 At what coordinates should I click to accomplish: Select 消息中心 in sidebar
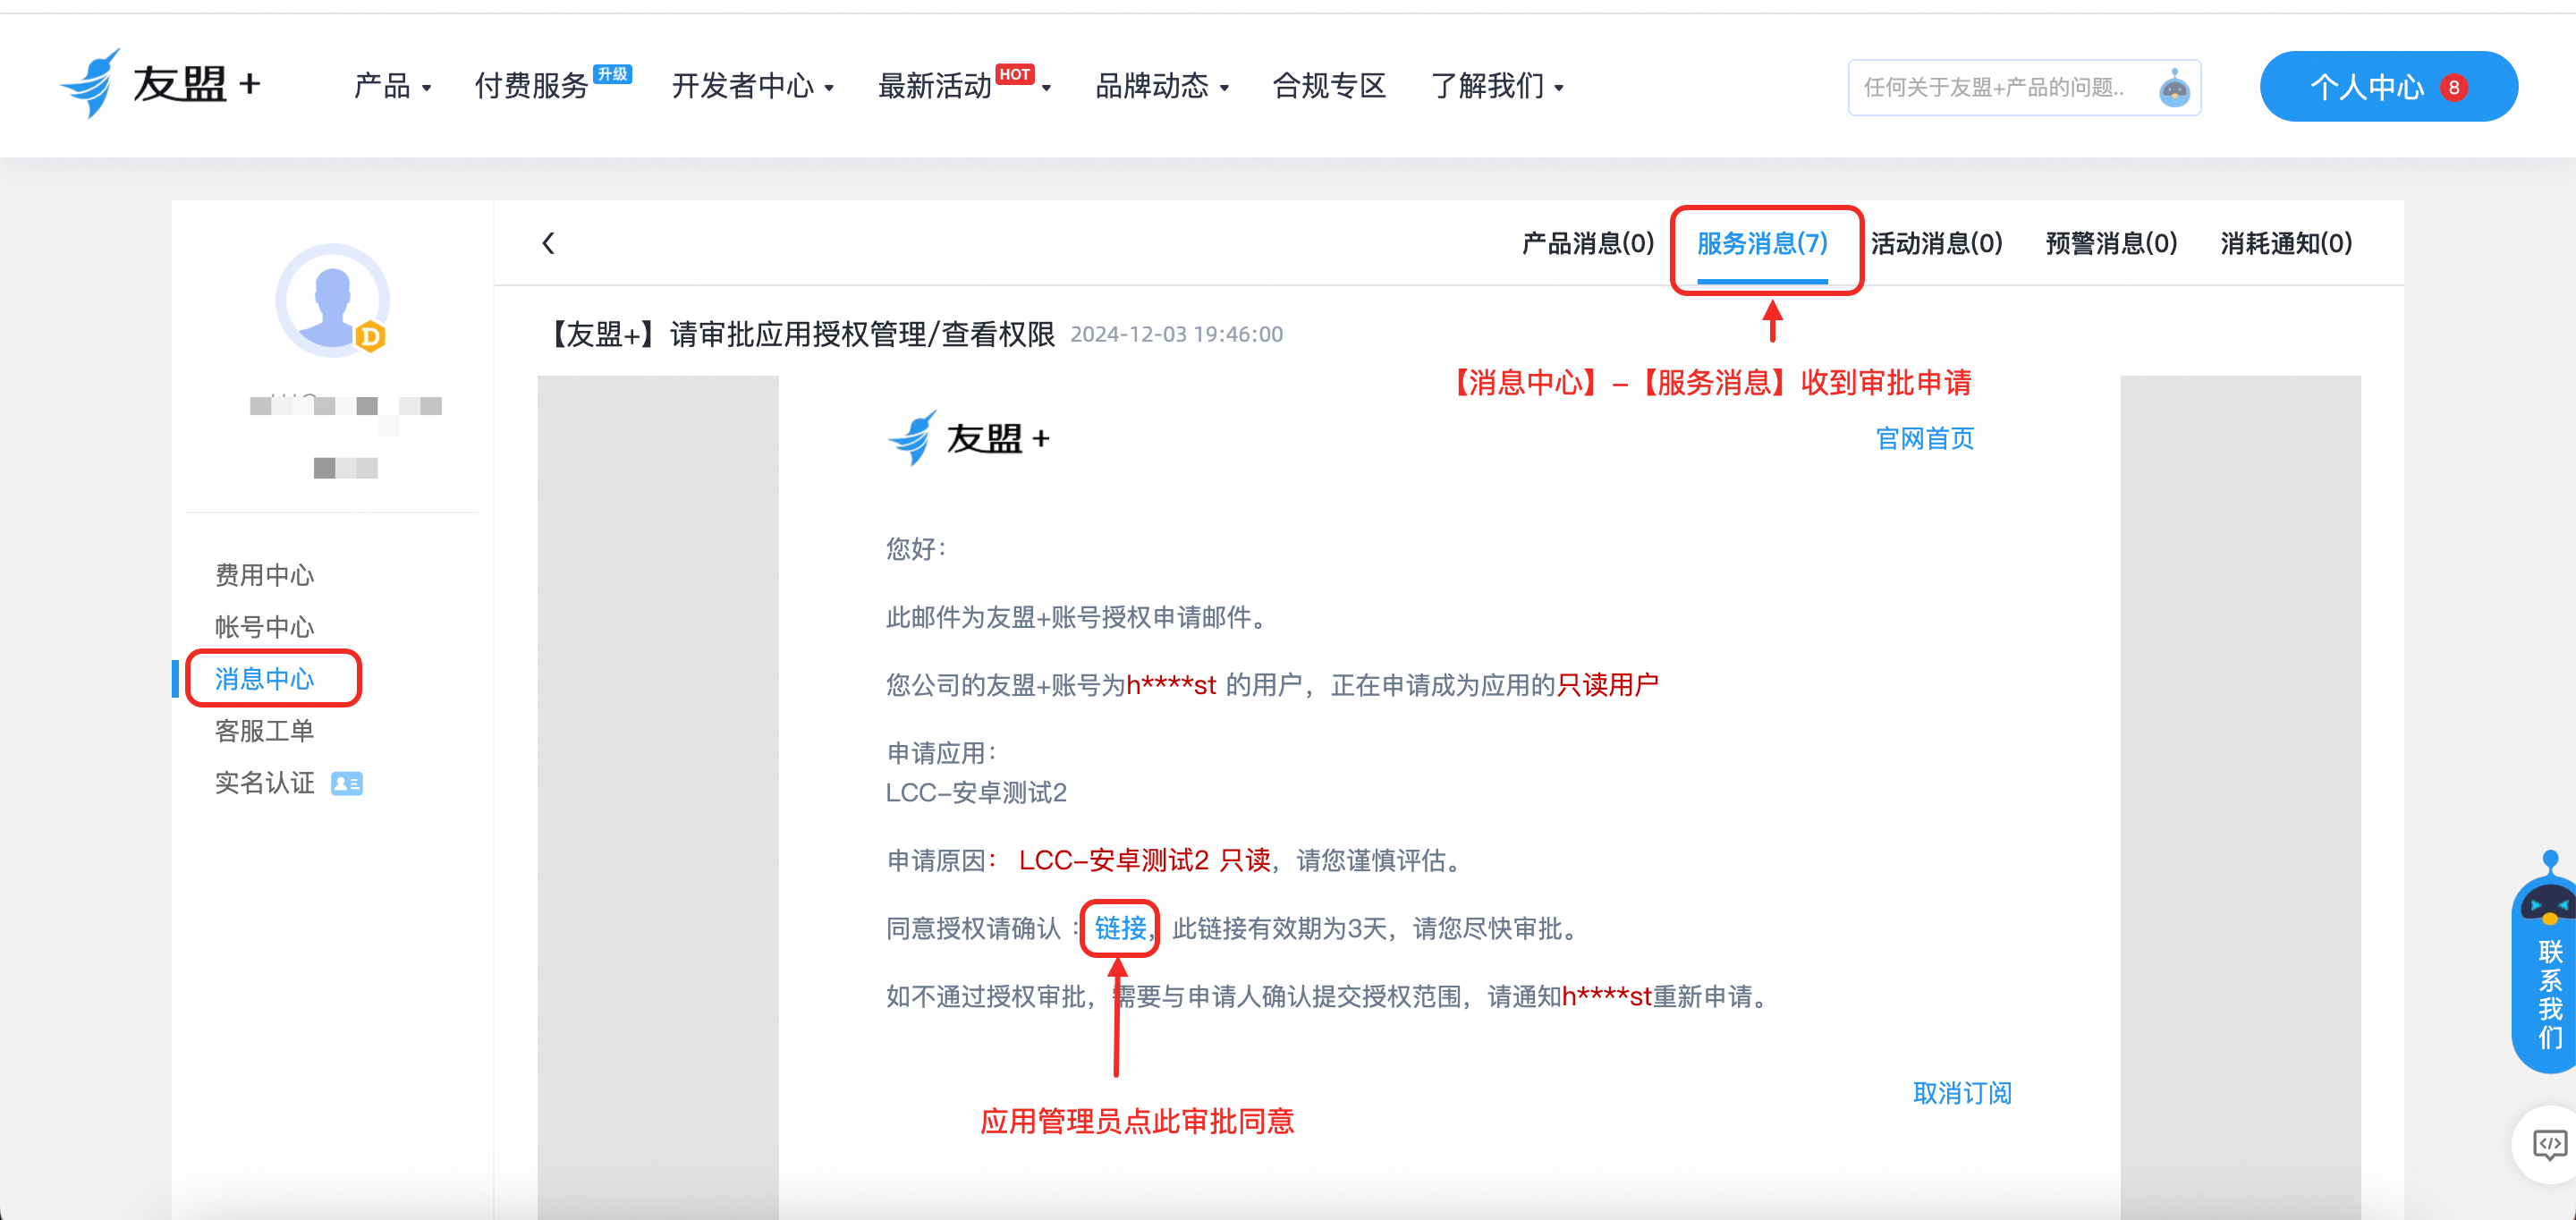(x=265, y=679)
